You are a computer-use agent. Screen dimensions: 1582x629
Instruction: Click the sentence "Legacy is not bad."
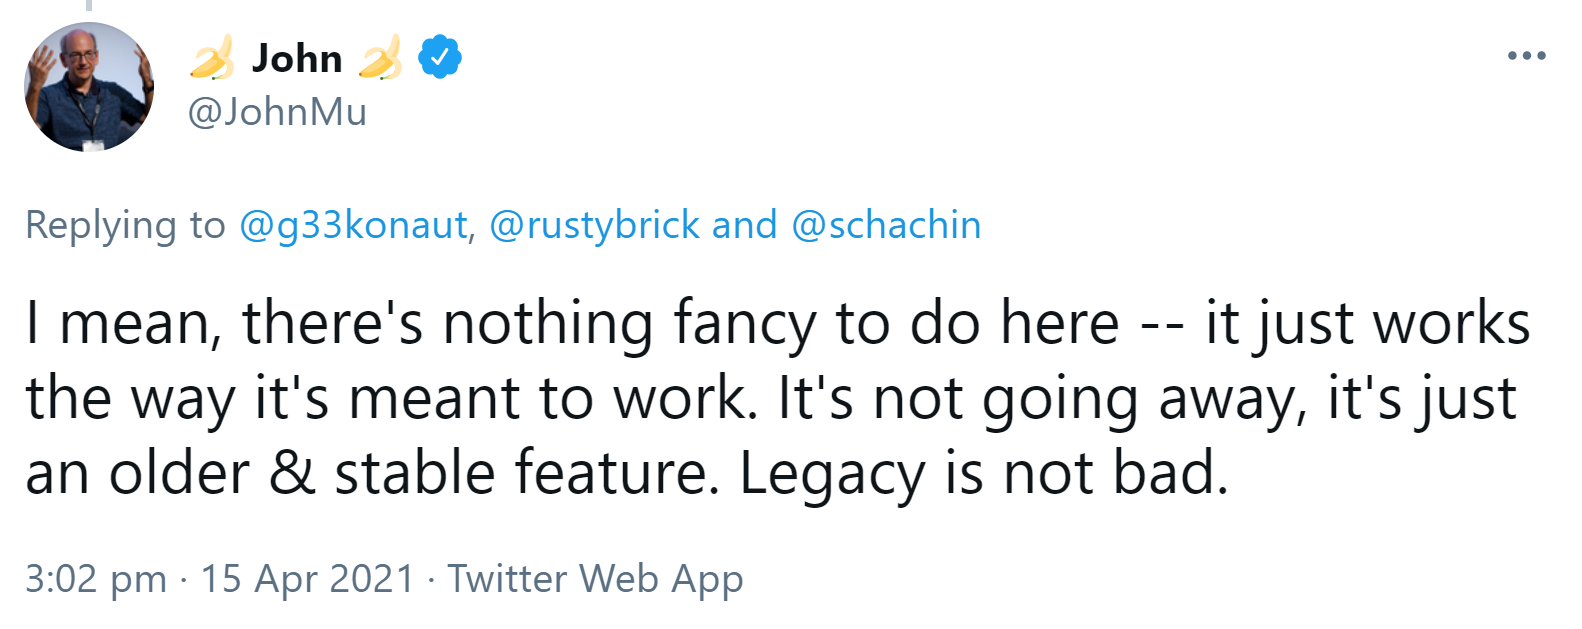(x=983, y=473)
